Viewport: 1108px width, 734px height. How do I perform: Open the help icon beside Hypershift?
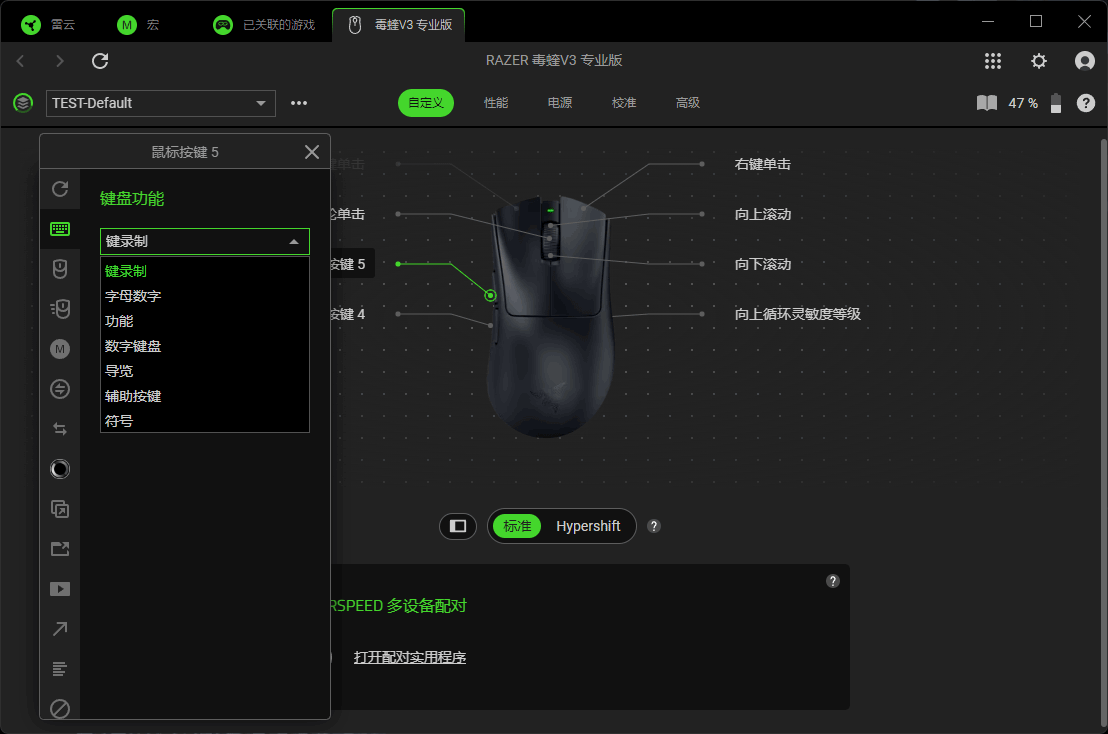click(x=654, y=526)
